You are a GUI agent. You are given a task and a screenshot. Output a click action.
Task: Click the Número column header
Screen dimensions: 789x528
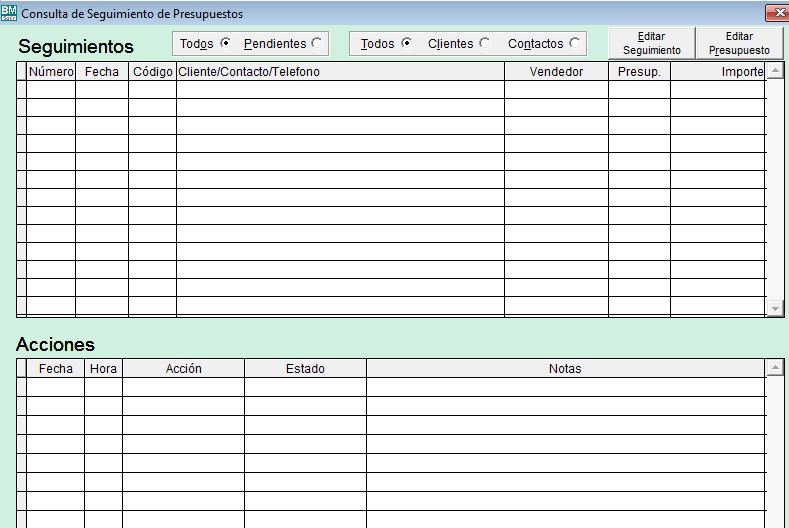51,72
